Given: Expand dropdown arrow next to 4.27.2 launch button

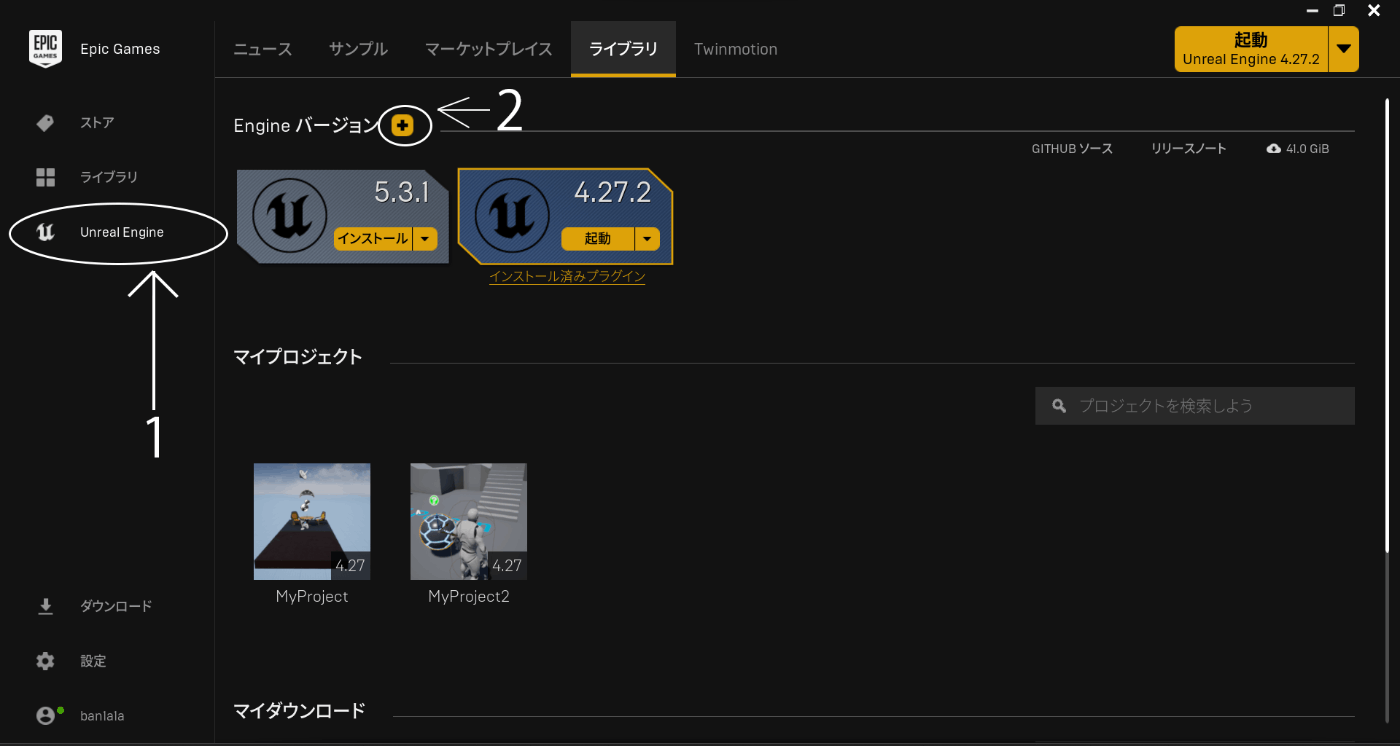Looking at the screenshot, I should 648,239.
